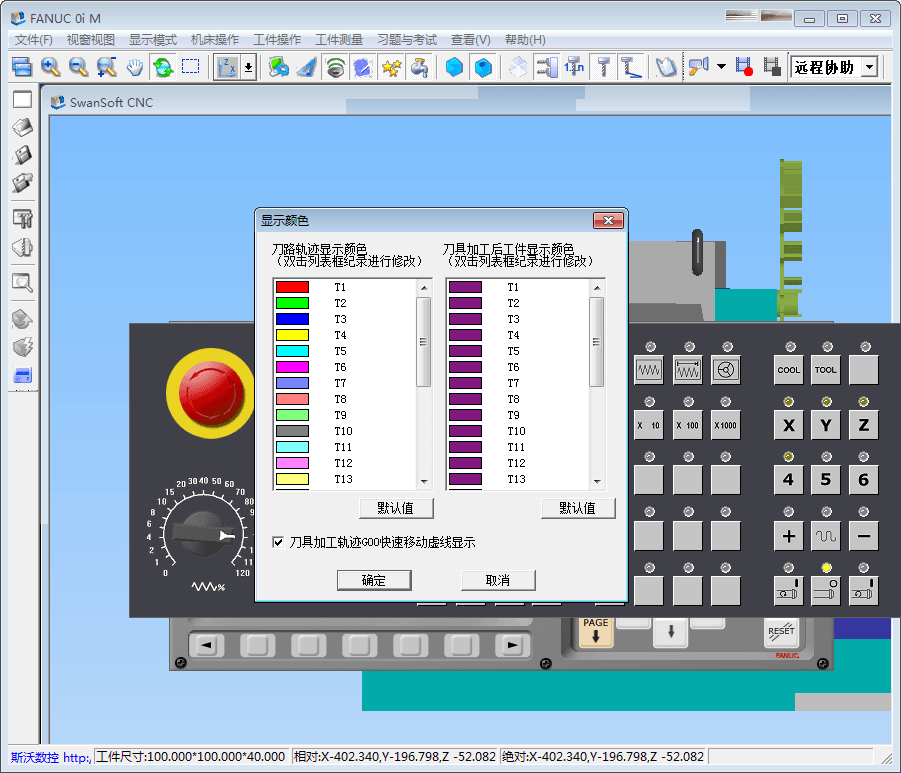Toggle the X 10 increment key
The image size is (901, 773).
649,425
